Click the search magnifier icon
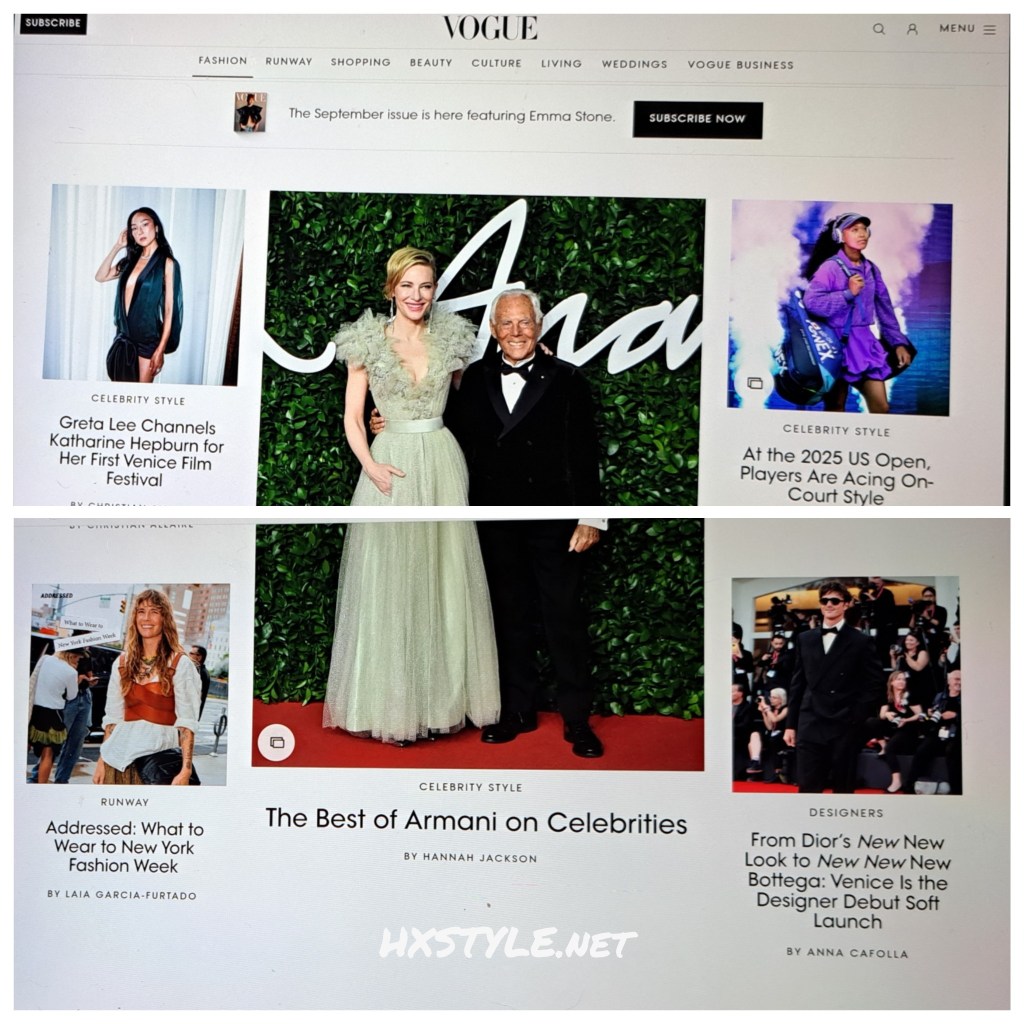 (879, 29)
